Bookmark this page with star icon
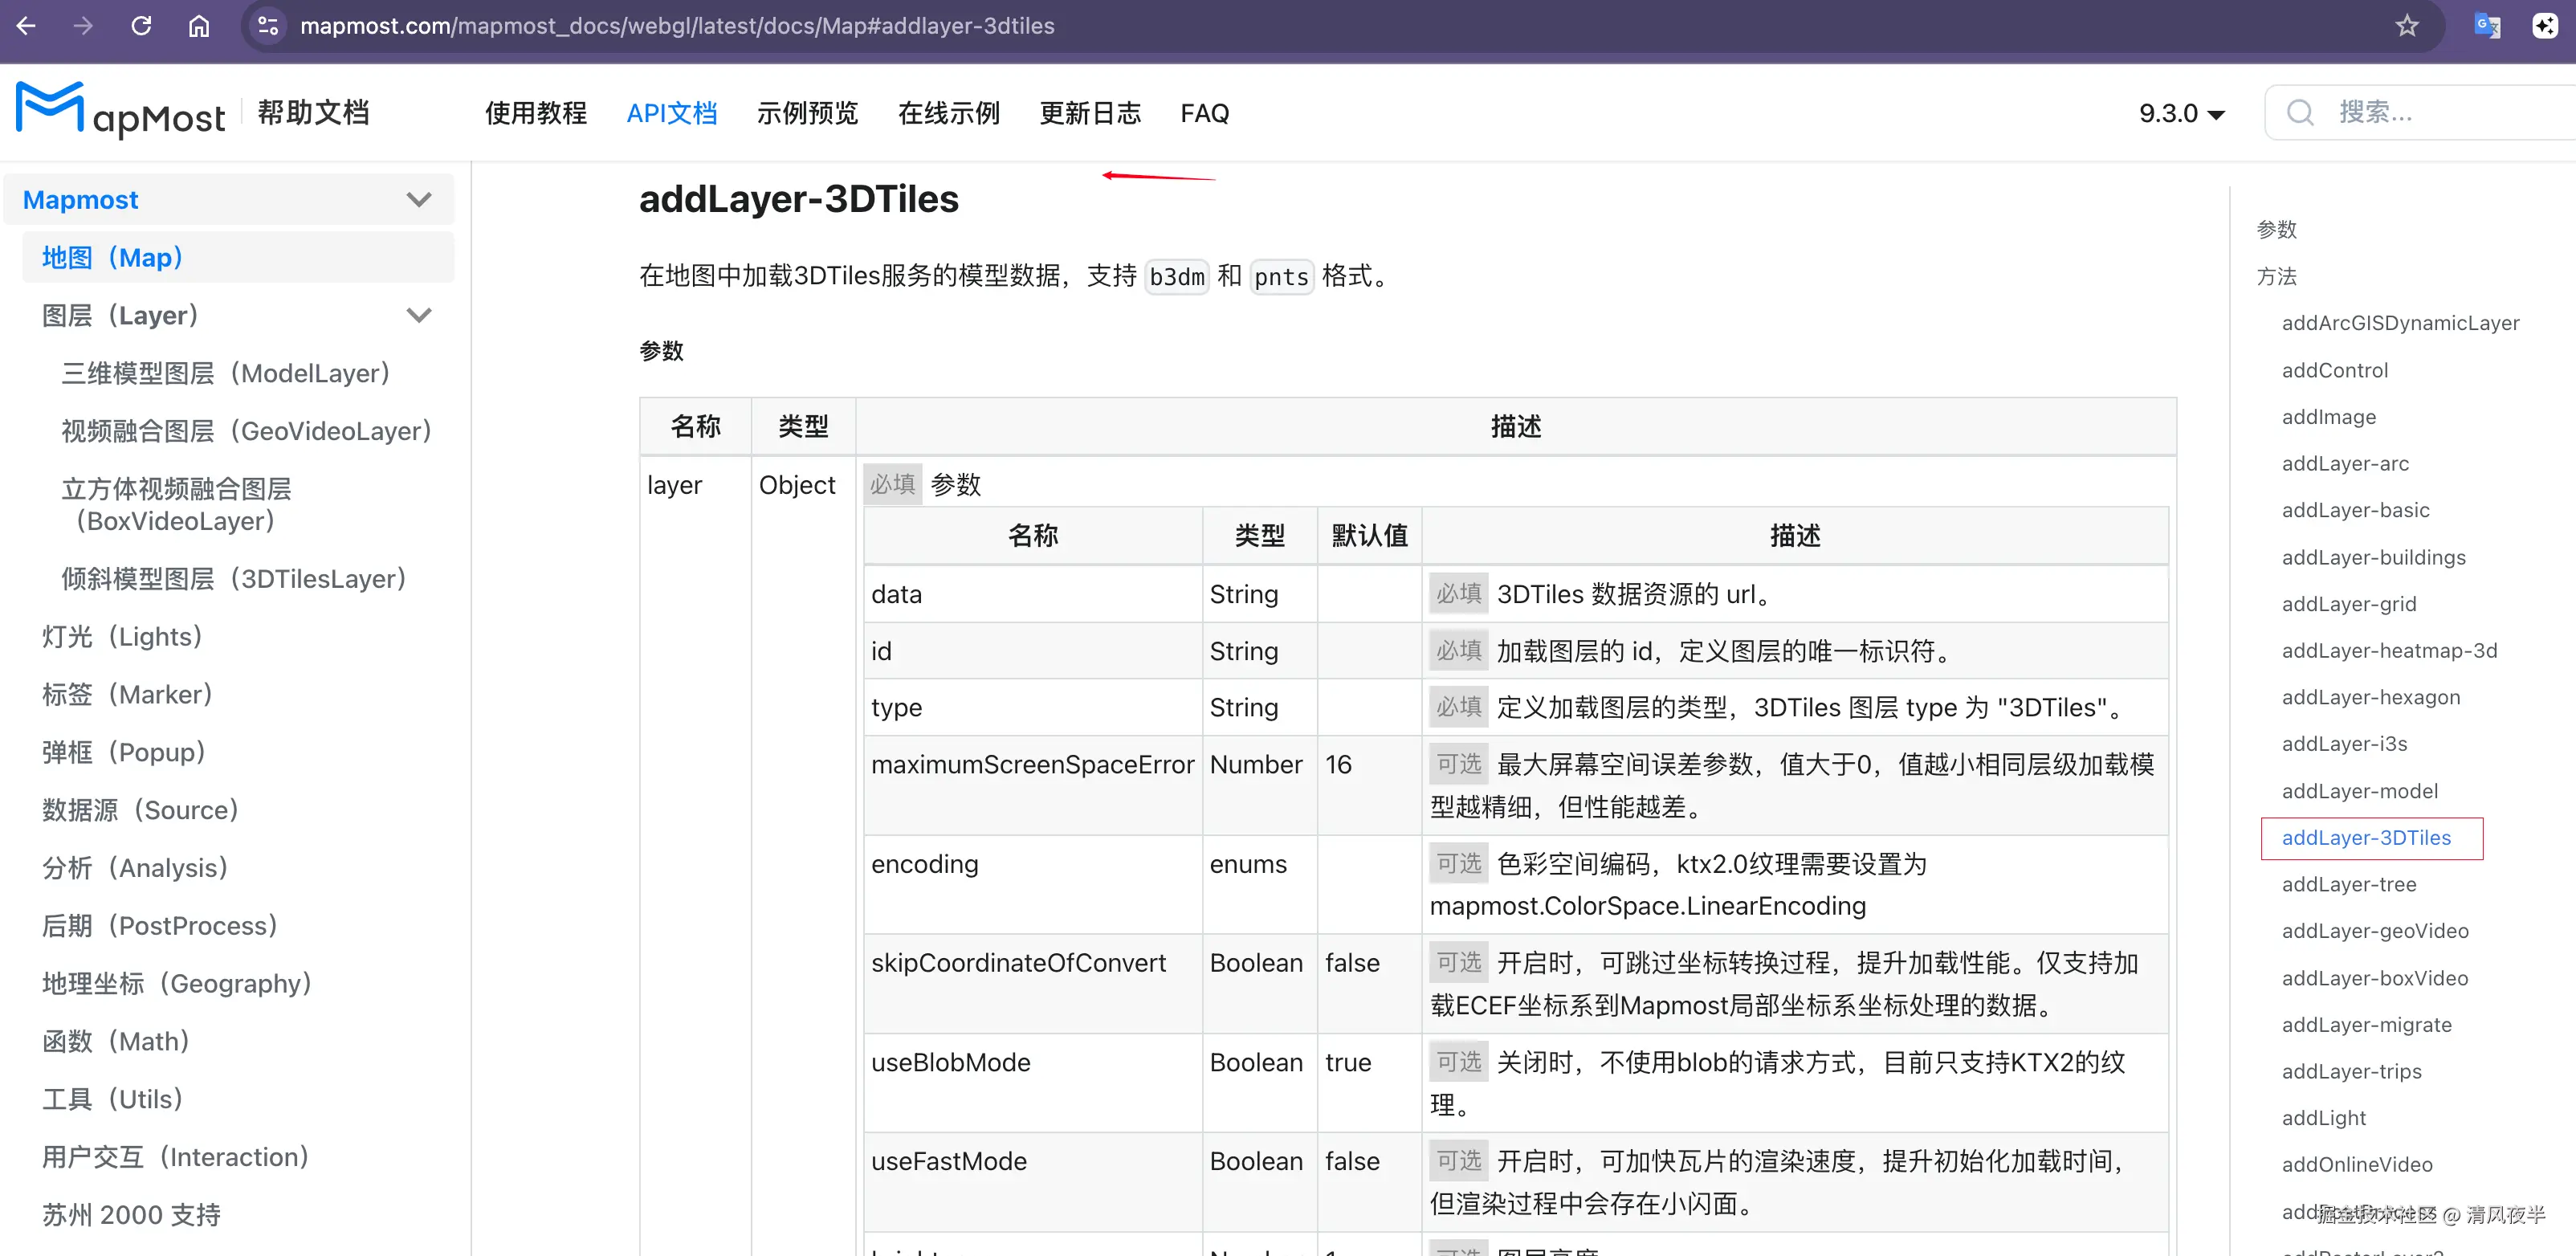This screenshot has height=1256, width=2576. tap(2406, 26)
